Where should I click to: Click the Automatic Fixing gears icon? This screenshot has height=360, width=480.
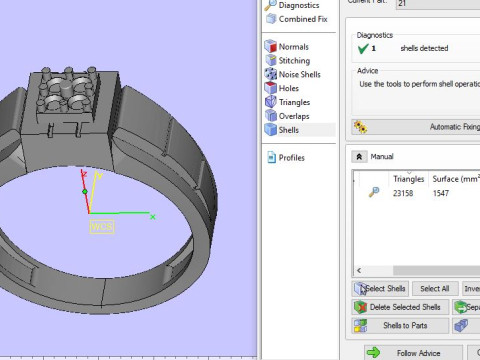tap(360, 127)
